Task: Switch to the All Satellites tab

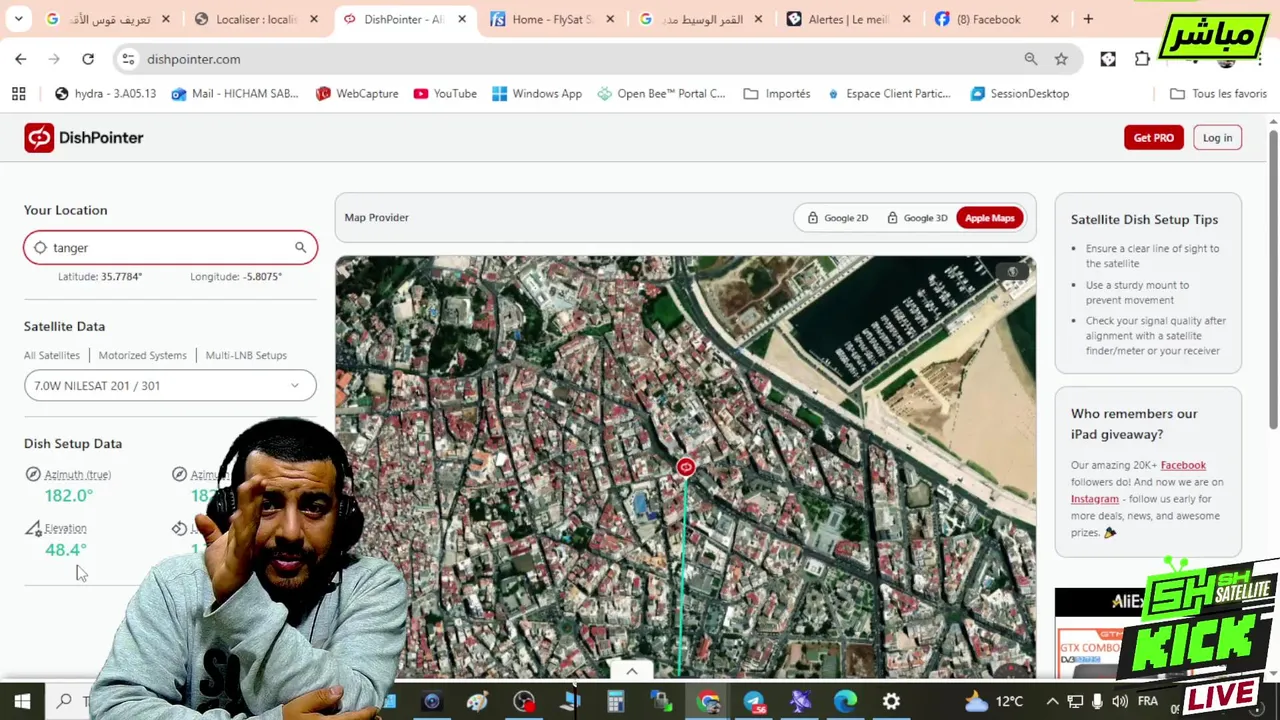Action: point(52,355)
